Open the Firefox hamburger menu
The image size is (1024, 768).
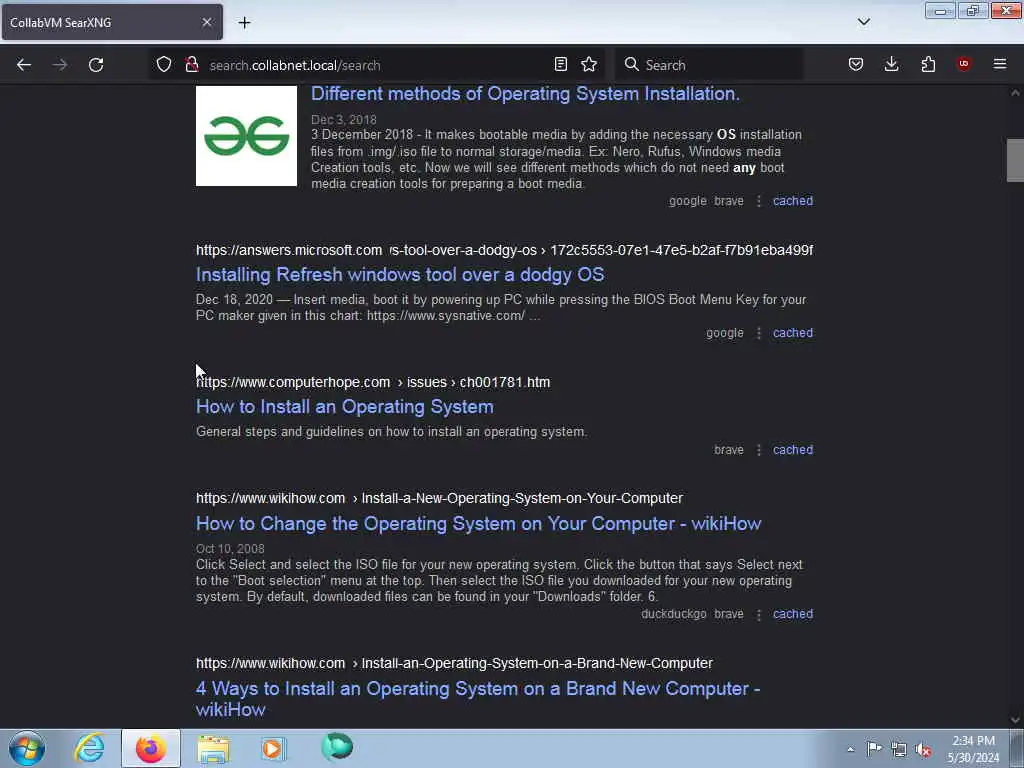tap(1000, 64)
